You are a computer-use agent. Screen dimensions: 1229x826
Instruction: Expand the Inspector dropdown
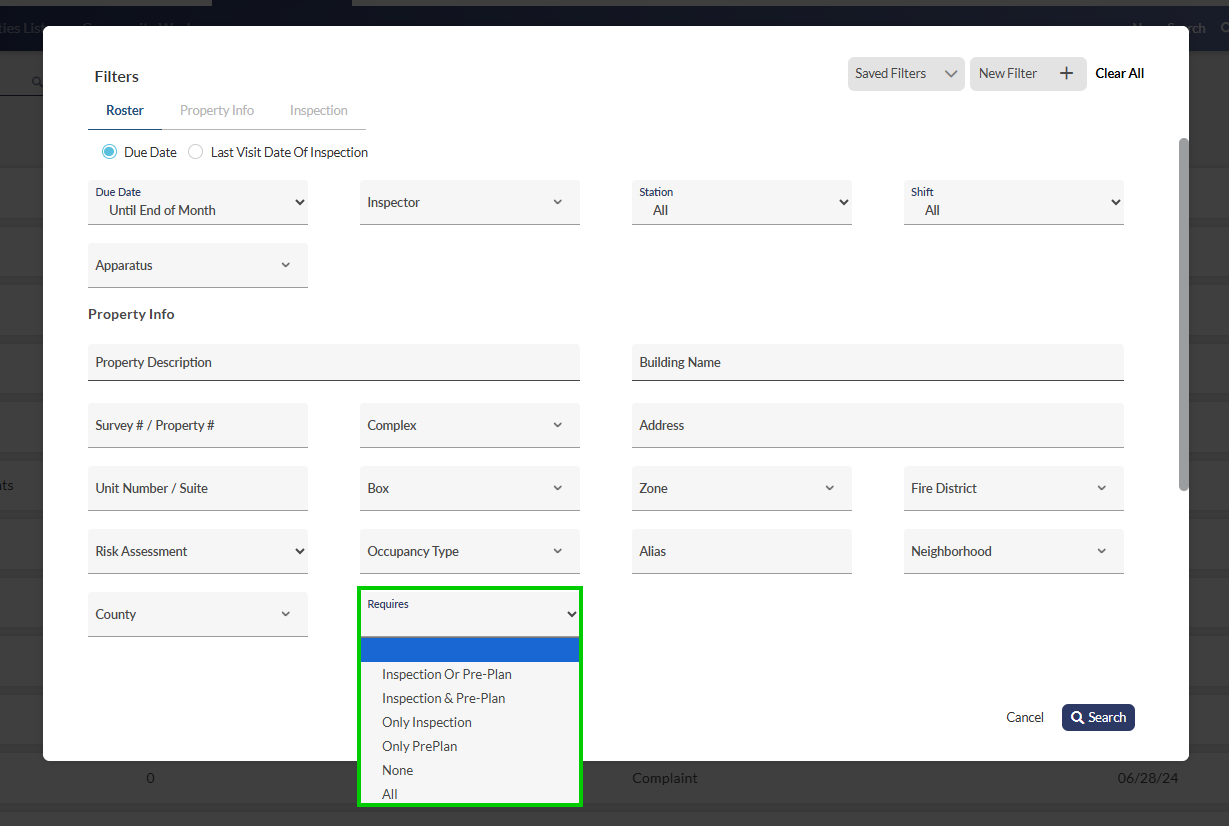pyautogui.click(x=469, y=202)
